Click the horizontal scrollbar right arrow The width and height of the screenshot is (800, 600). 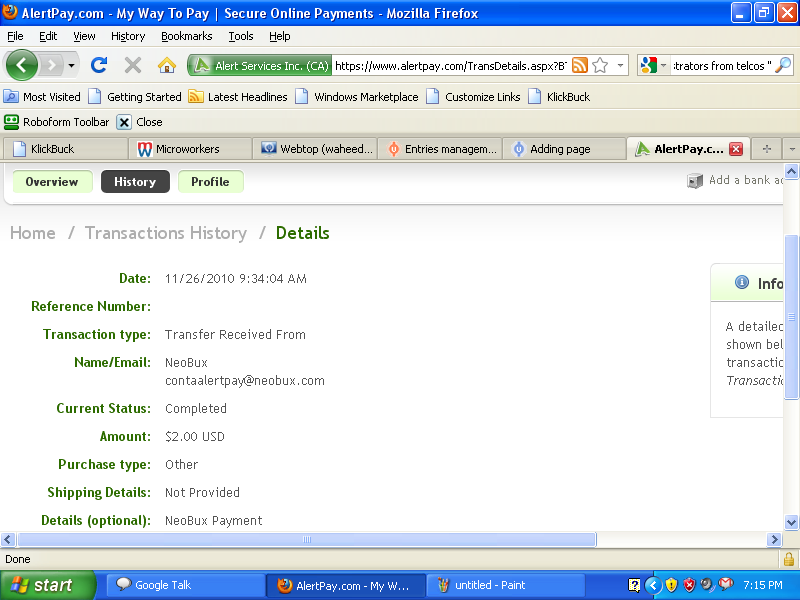click(x=774, y=539)
